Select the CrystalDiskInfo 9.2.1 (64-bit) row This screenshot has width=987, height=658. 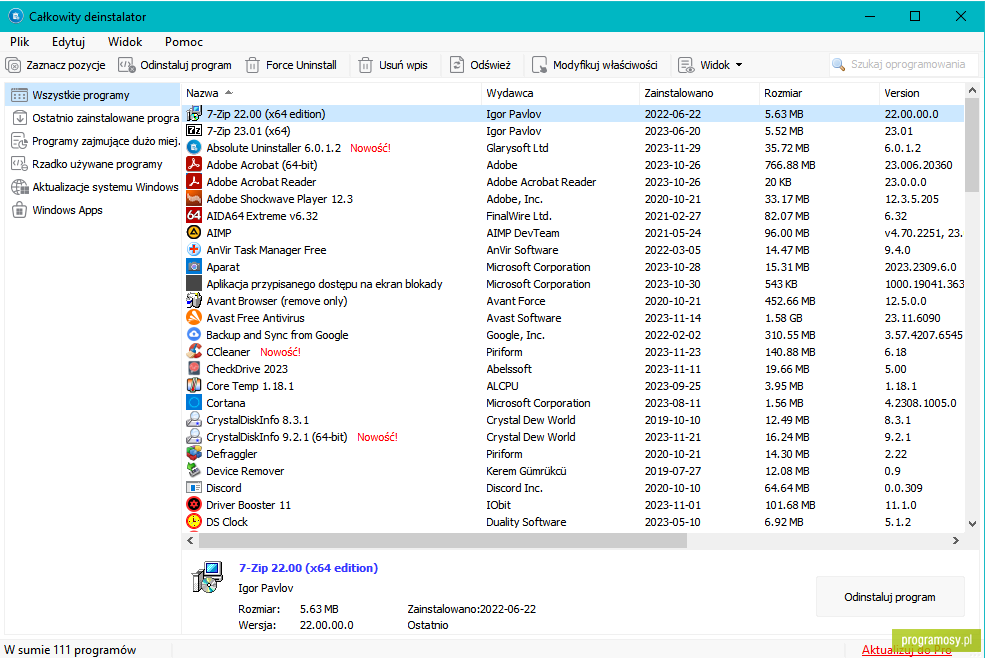573,437
